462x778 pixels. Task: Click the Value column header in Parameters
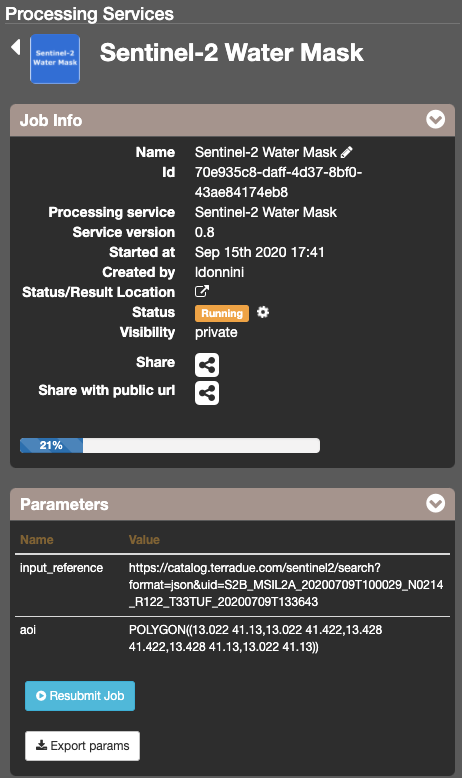click(144, 539)
